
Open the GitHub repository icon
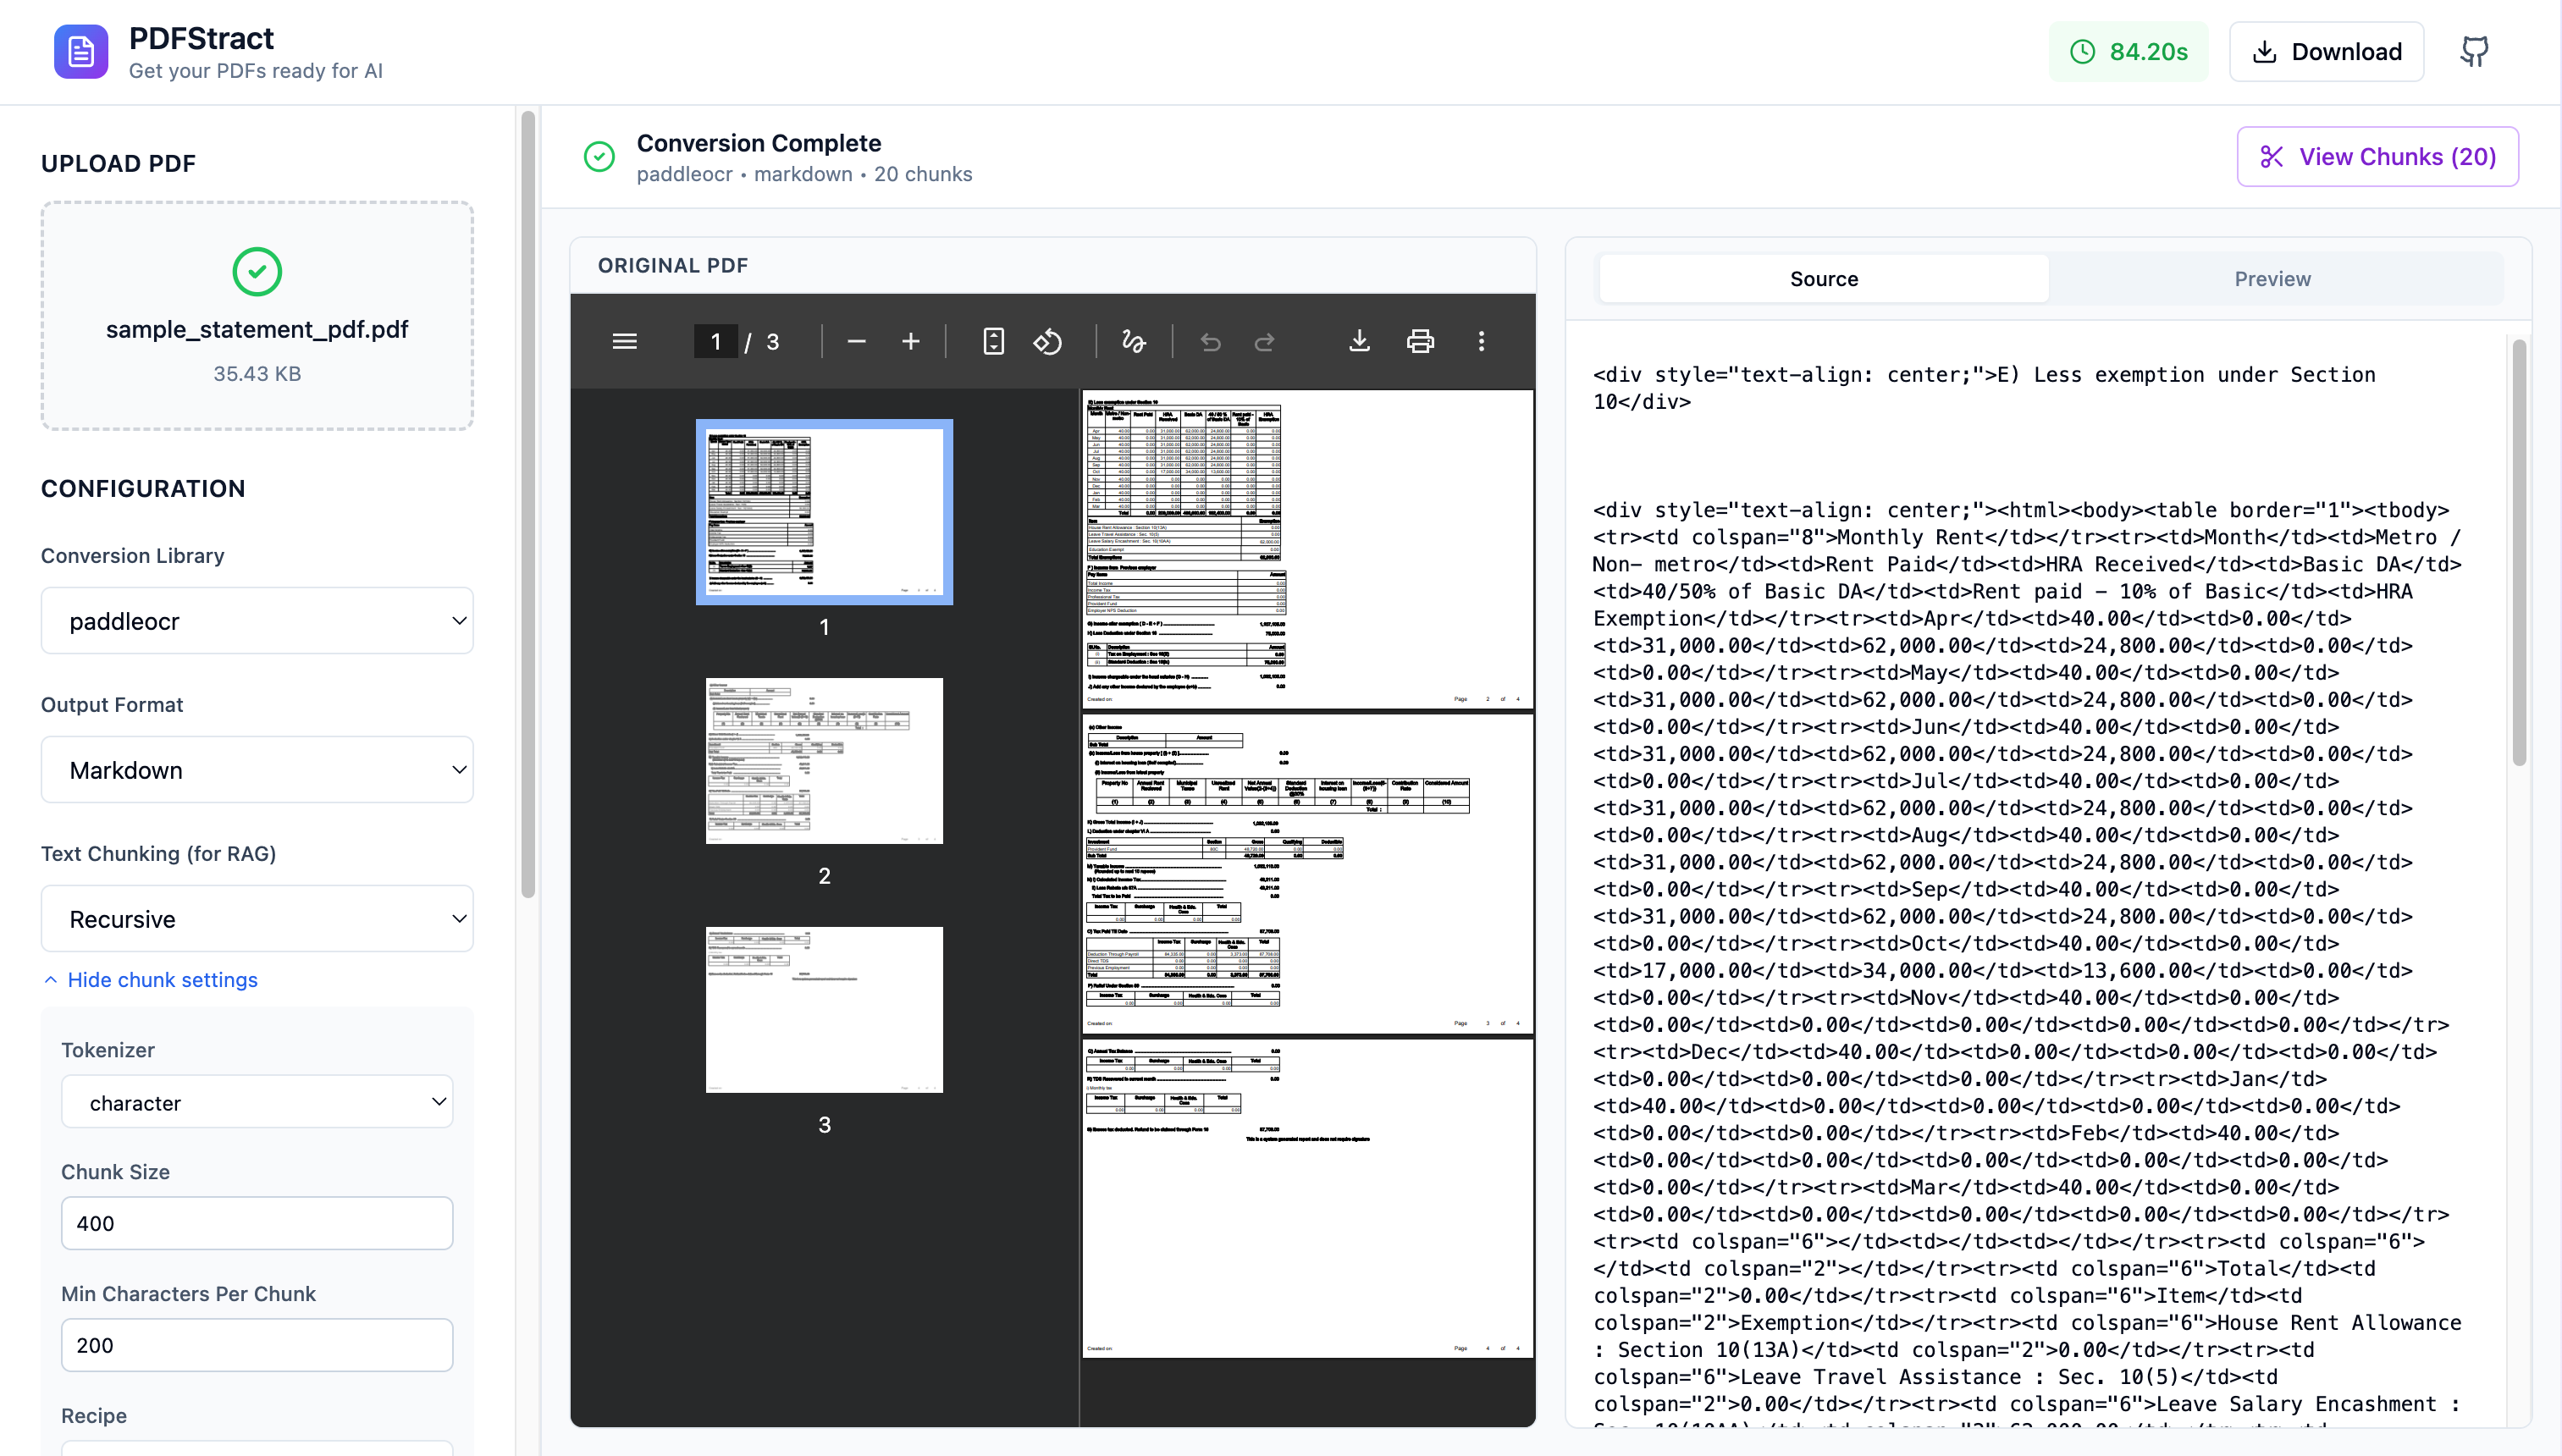tap(2474, 51)
